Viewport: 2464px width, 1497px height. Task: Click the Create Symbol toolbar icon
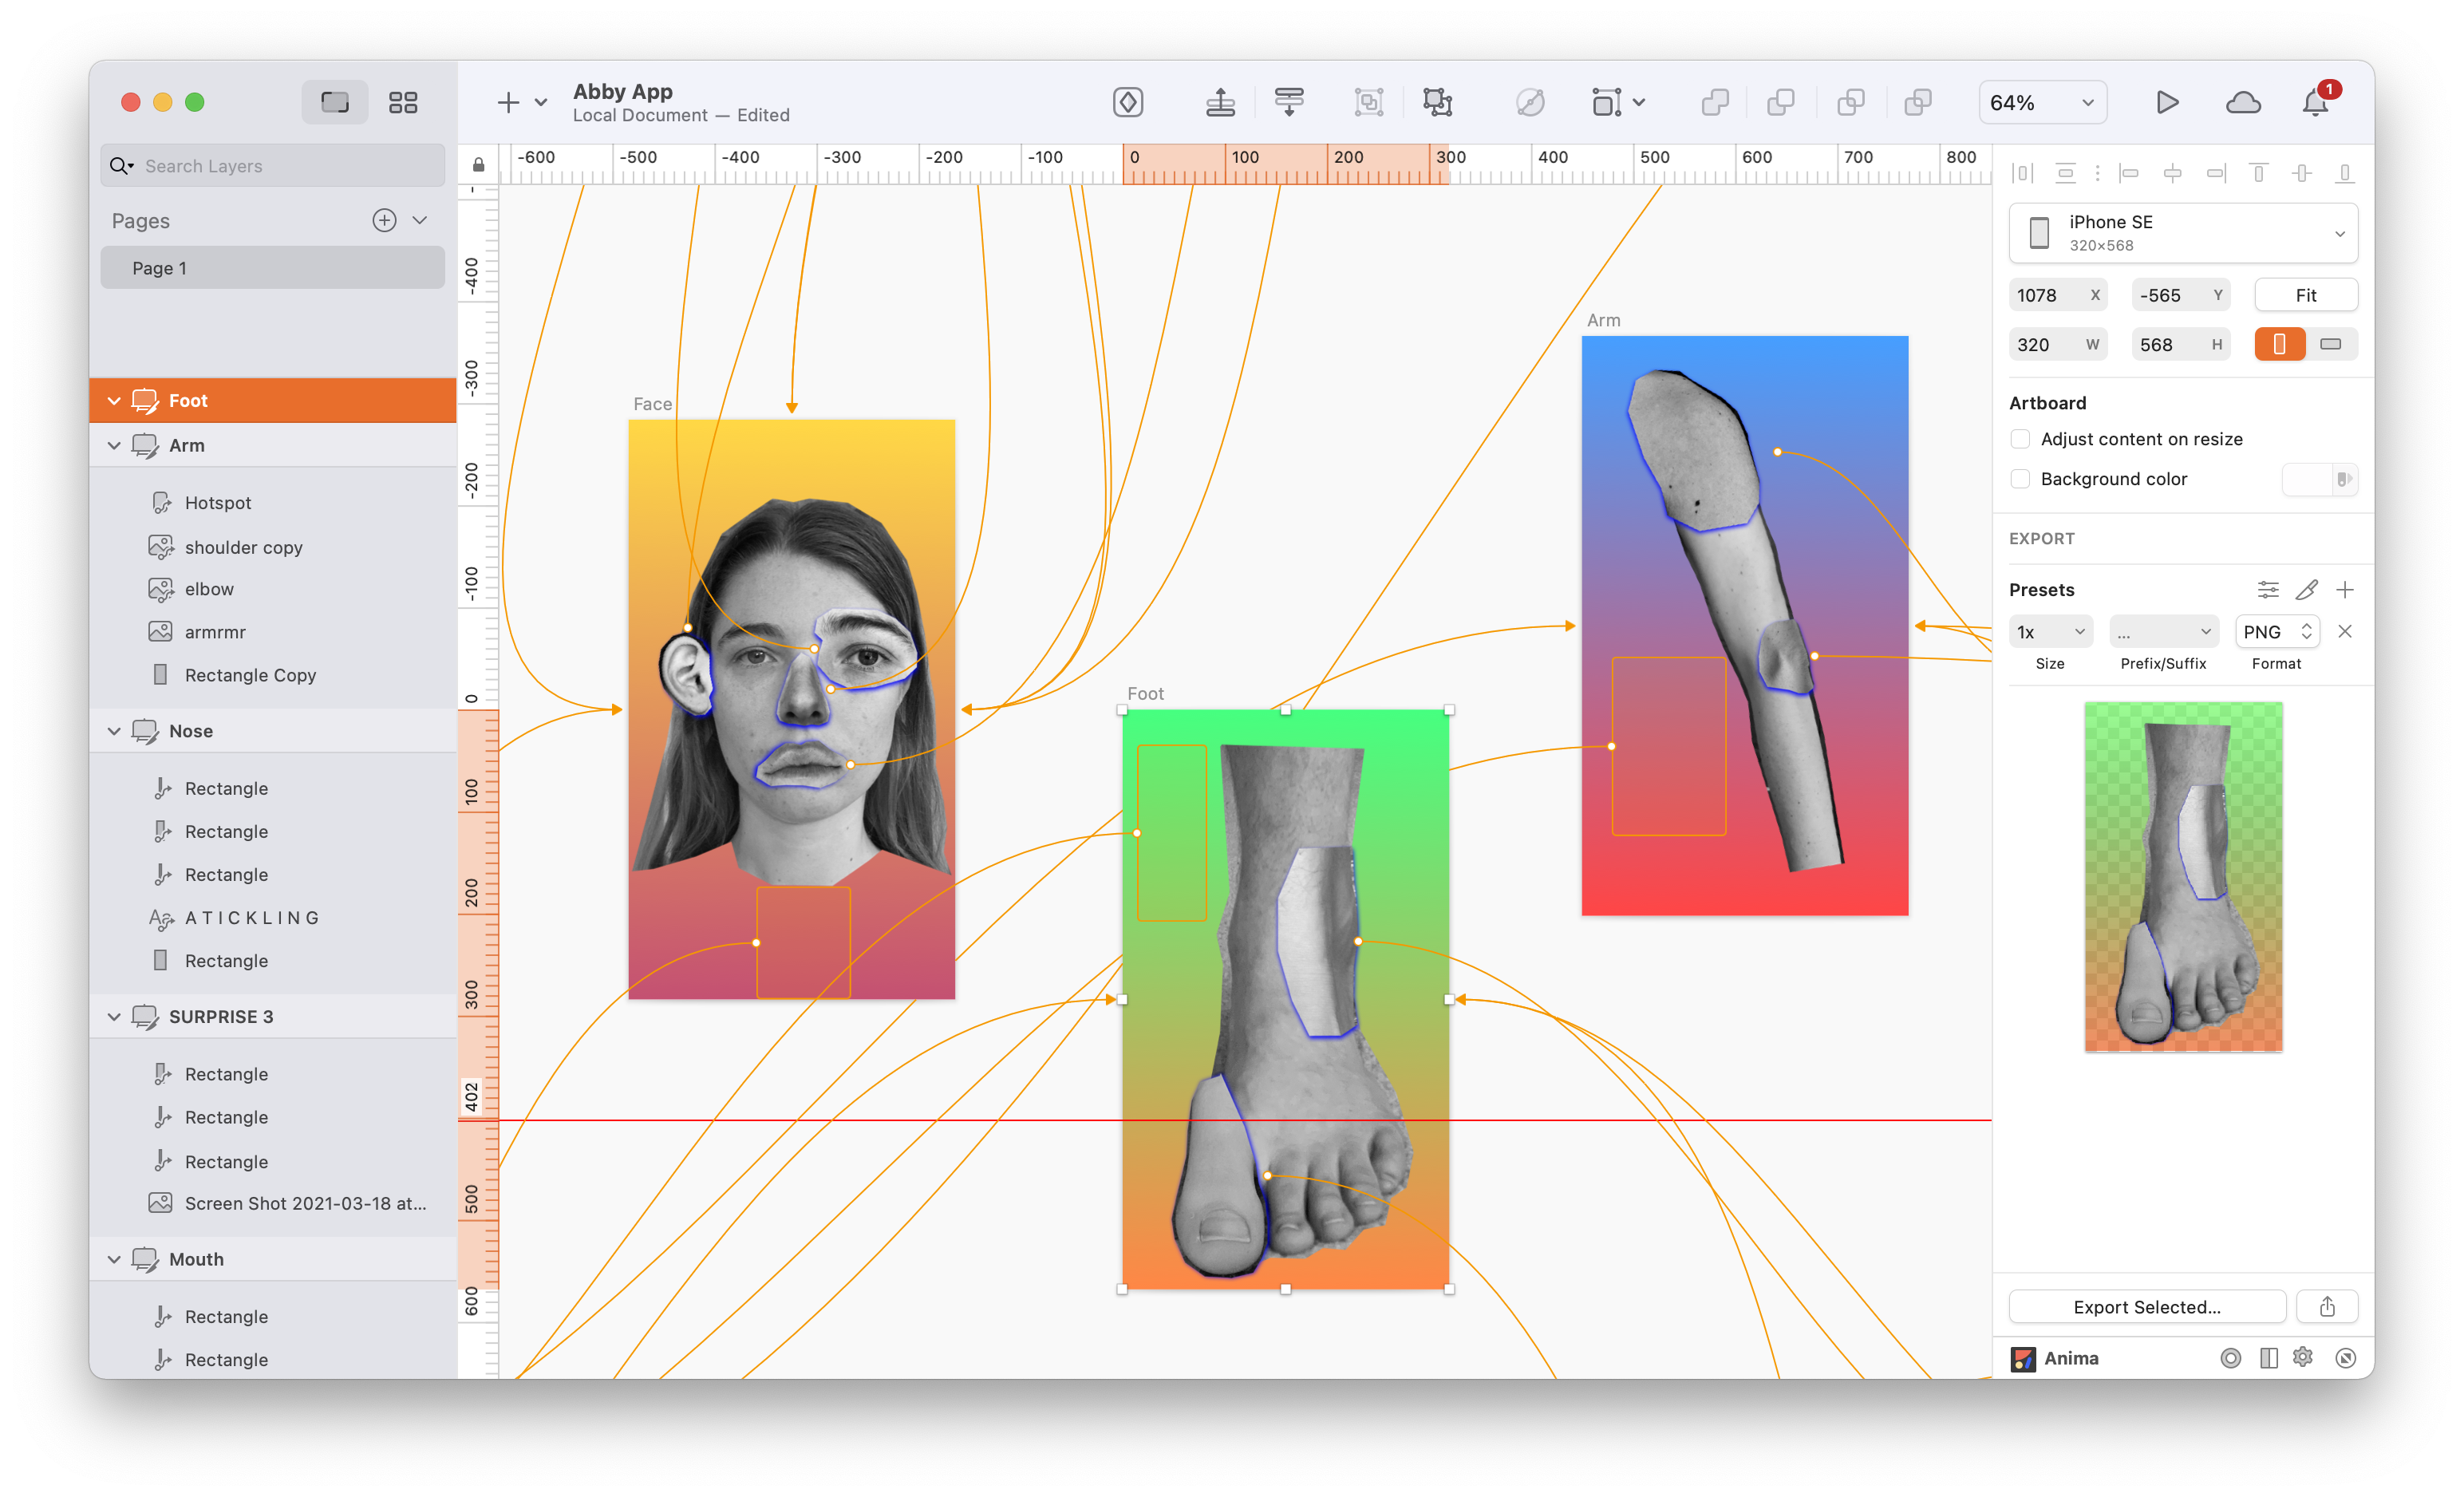(x=1128, y=102)
